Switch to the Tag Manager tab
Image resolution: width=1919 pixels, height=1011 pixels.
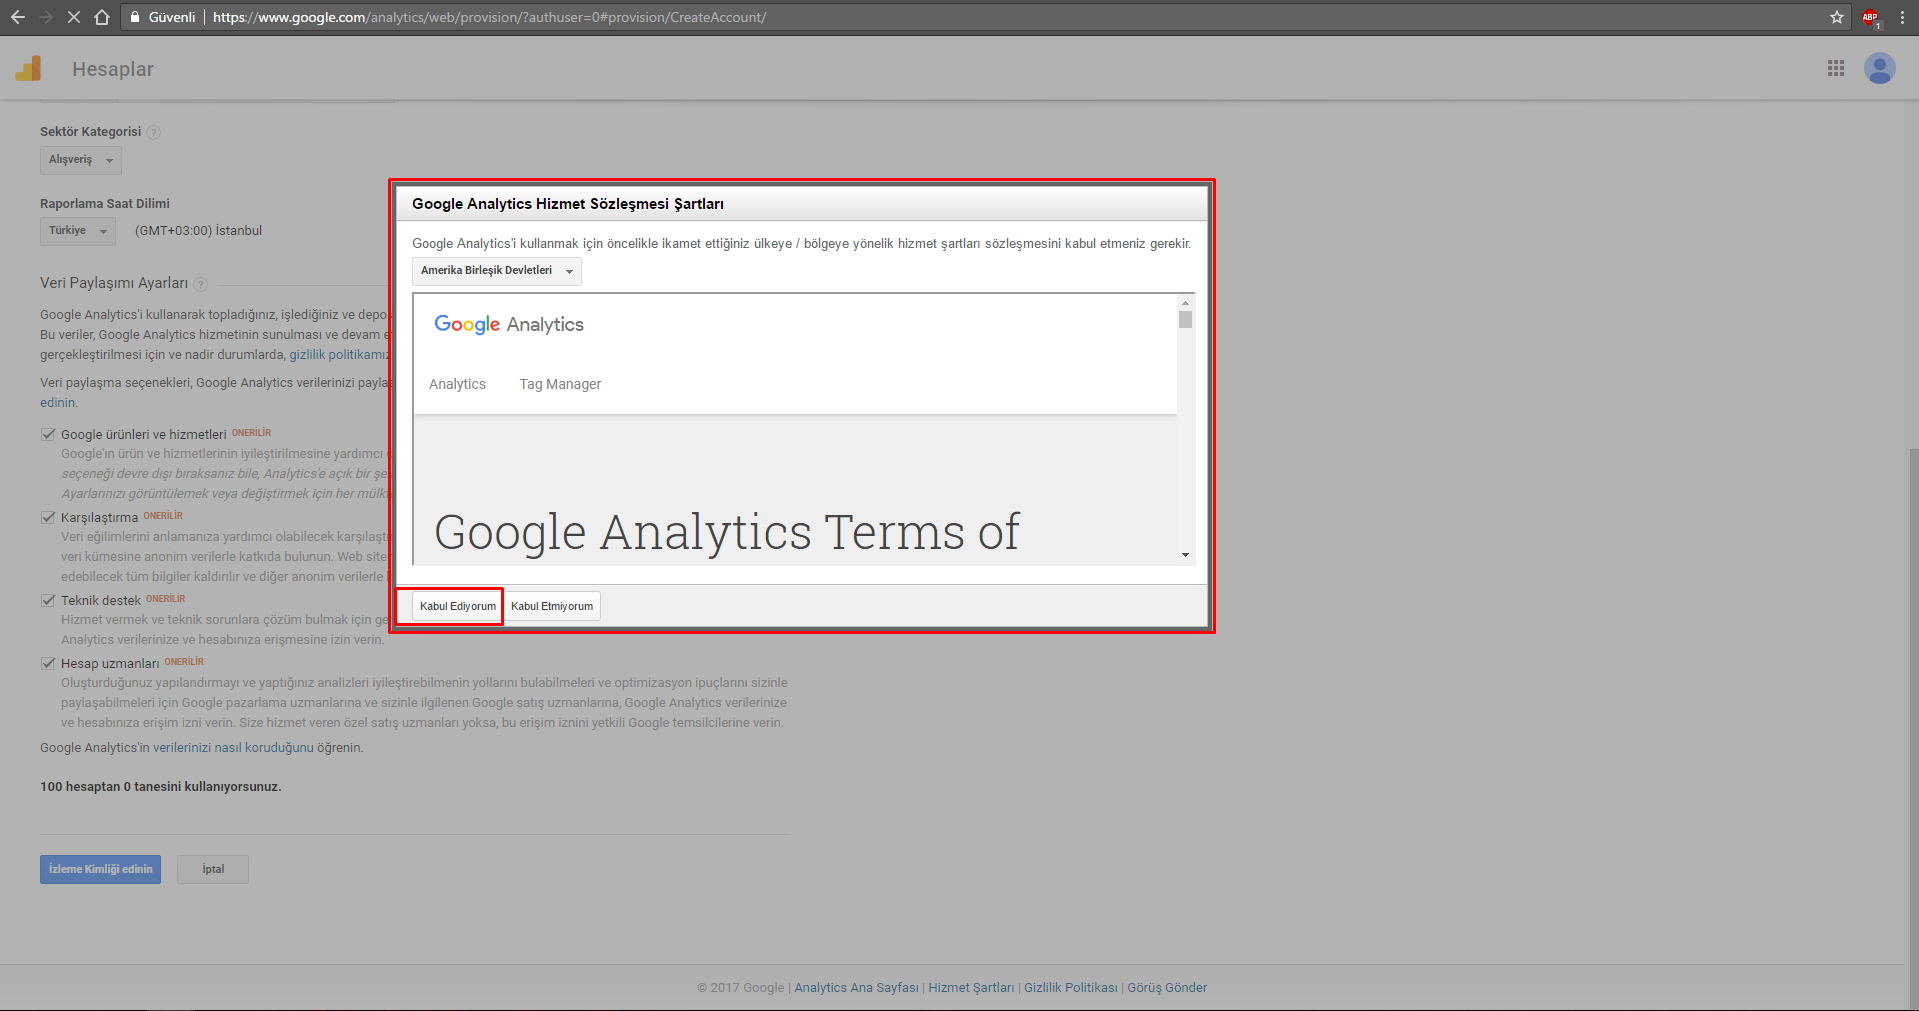click(x=560, y=384)
